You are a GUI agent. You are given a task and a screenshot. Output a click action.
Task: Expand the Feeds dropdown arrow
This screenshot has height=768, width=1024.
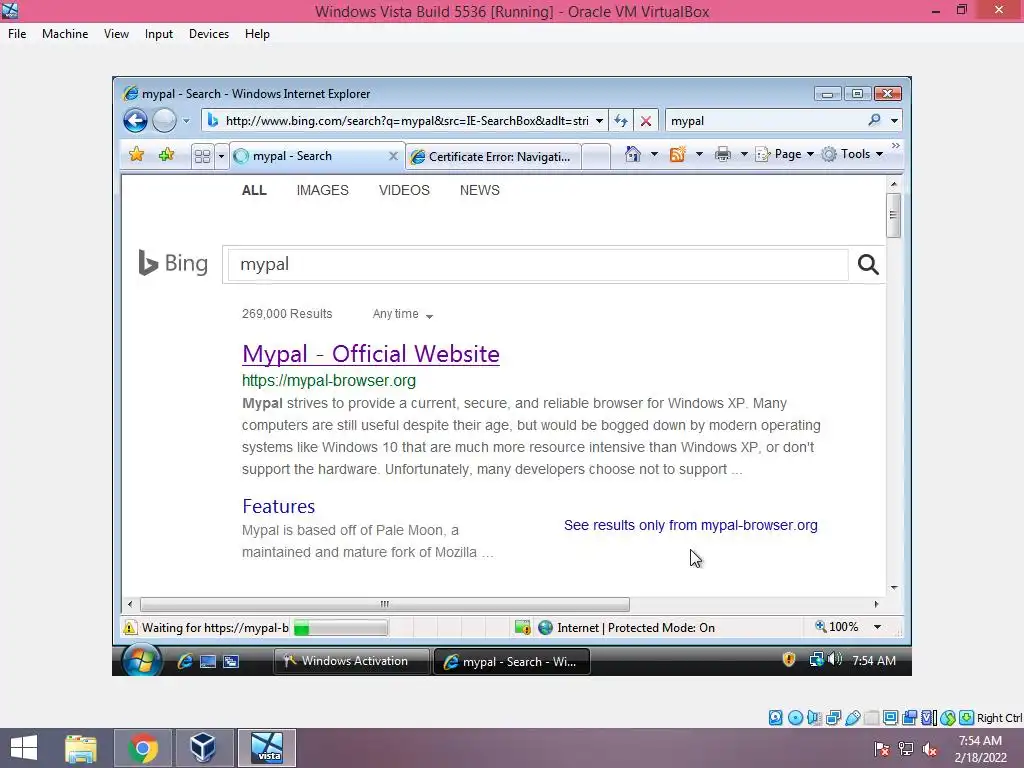[699, 154]
